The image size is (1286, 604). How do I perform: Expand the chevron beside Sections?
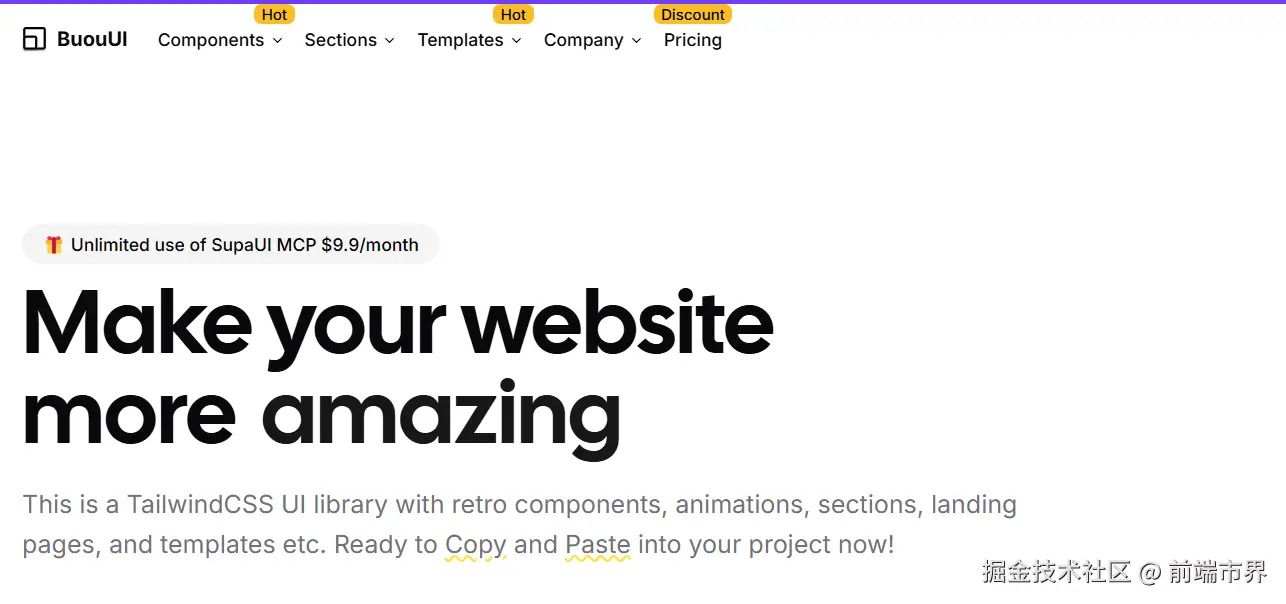point(390,41)
